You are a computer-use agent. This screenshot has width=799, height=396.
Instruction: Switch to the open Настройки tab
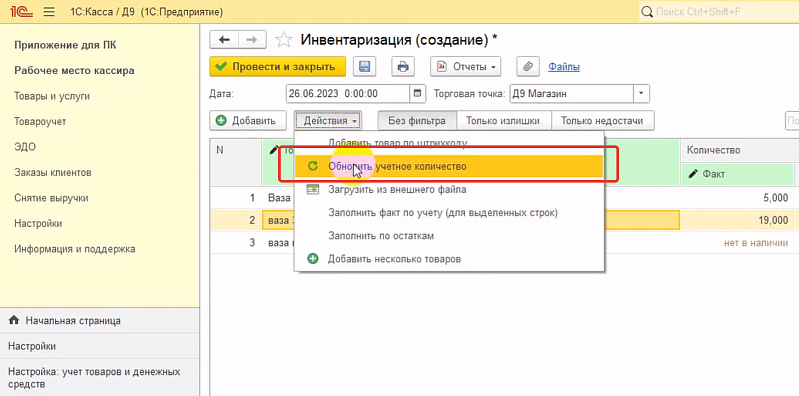point(99,346)
